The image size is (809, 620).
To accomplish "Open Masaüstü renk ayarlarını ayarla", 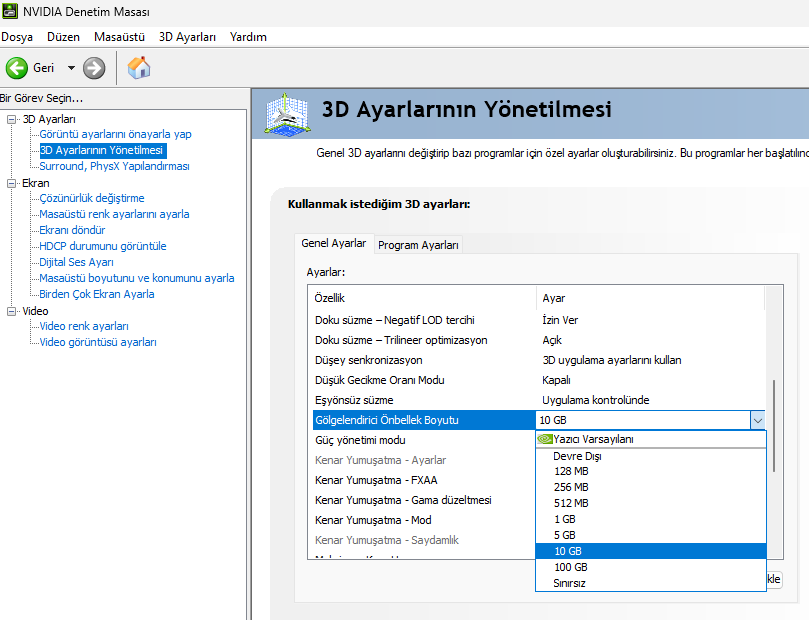I will click(x=115, y=214).
